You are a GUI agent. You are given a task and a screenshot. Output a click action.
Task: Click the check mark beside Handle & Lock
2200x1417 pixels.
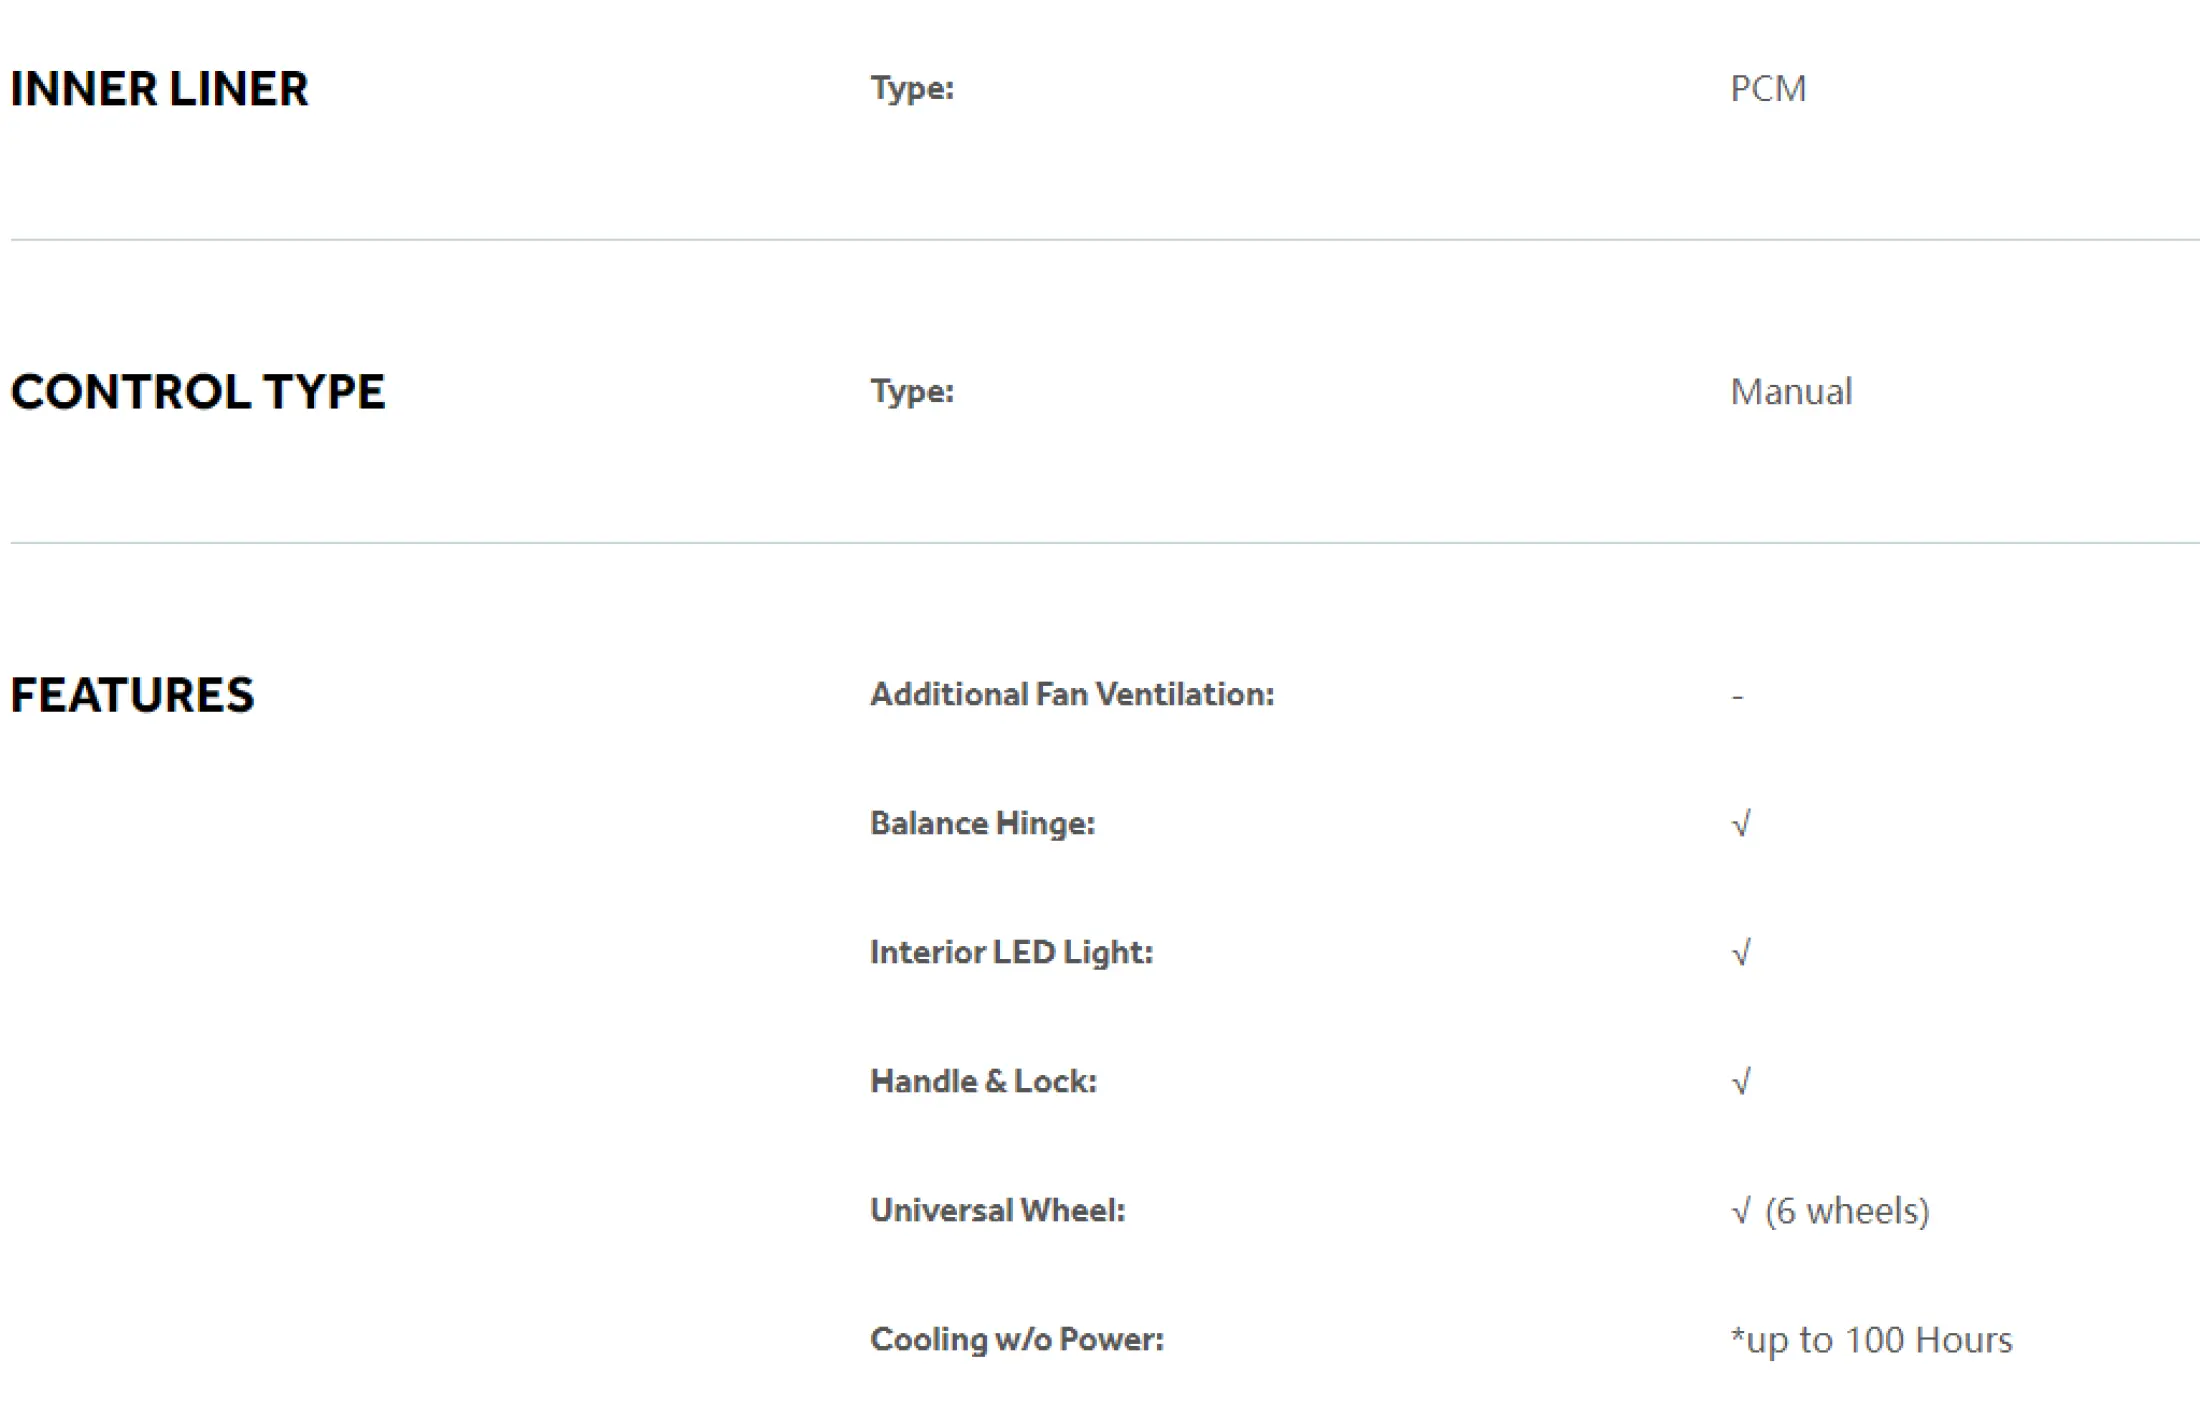click(1741, 1082)
